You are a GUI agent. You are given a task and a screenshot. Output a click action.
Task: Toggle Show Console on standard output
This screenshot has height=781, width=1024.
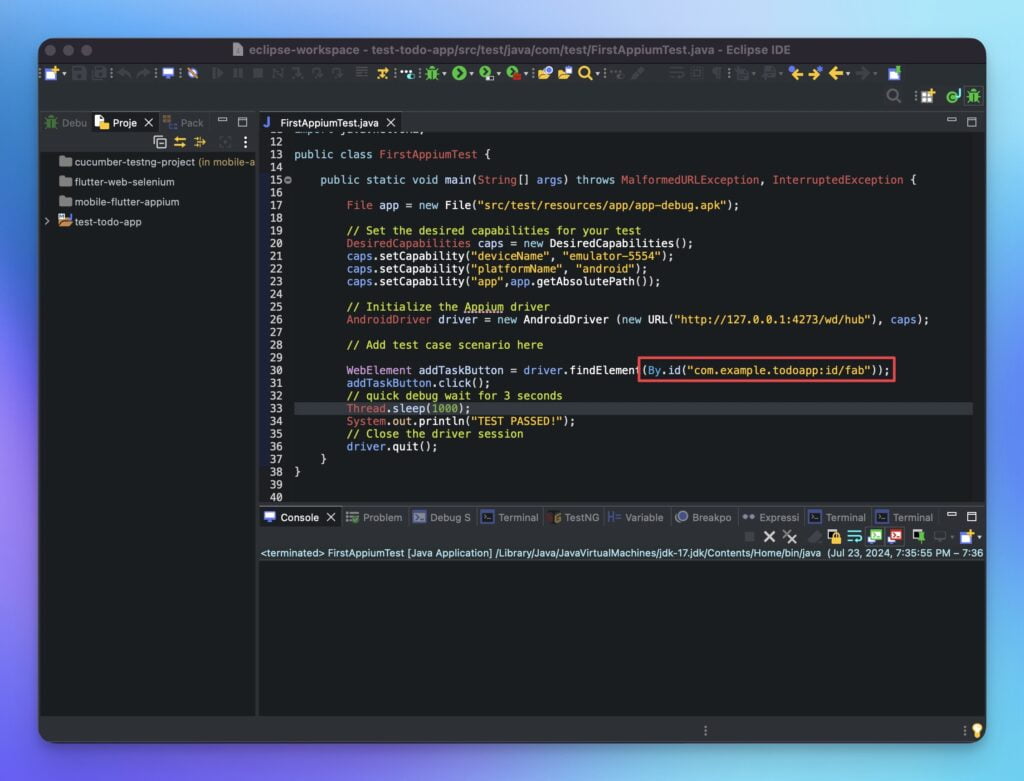[x=874, y=537]
